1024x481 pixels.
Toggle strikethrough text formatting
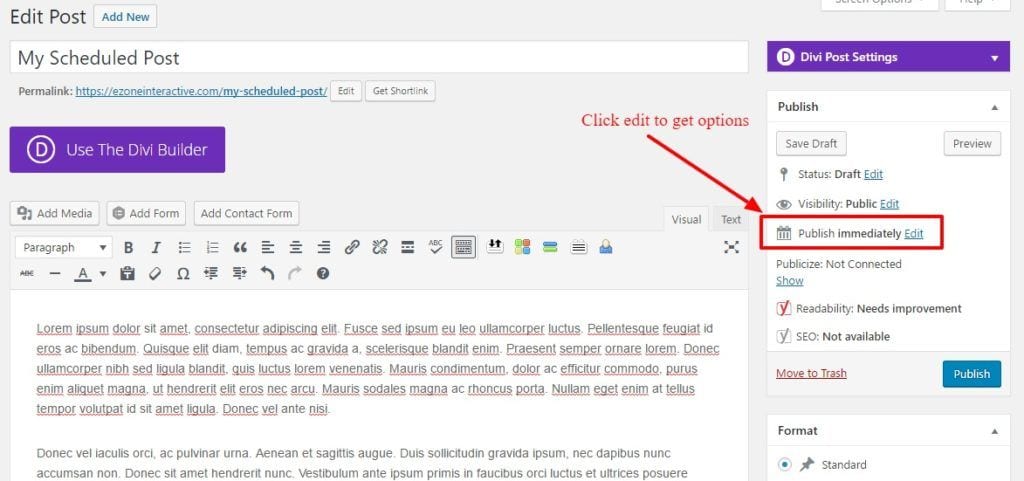[x=27, y=273]
